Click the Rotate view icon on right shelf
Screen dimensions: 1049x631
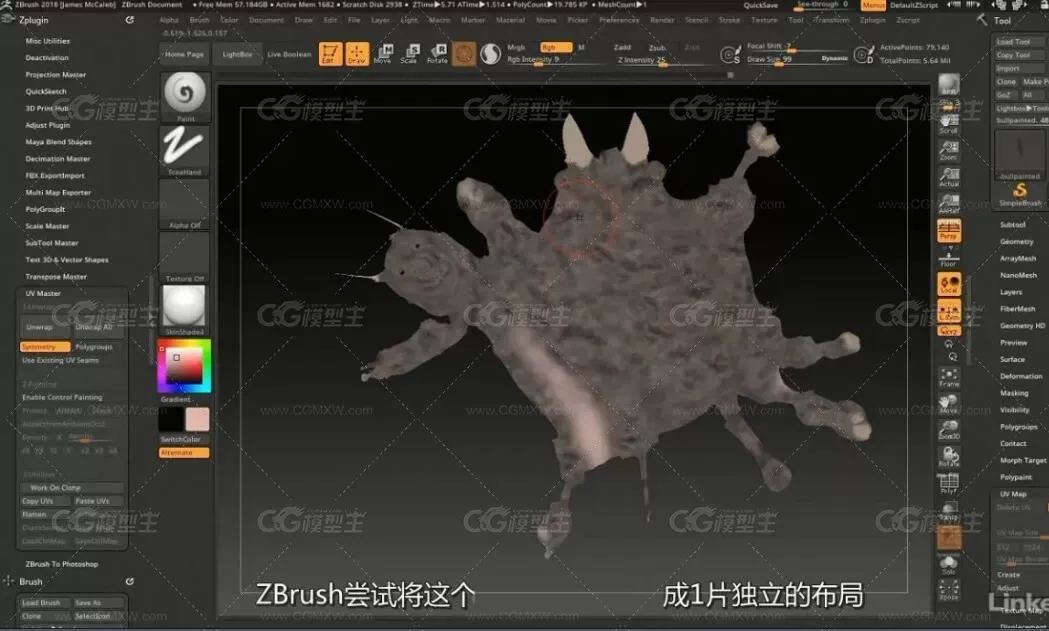pyautogui.click(x=949, y=456)
